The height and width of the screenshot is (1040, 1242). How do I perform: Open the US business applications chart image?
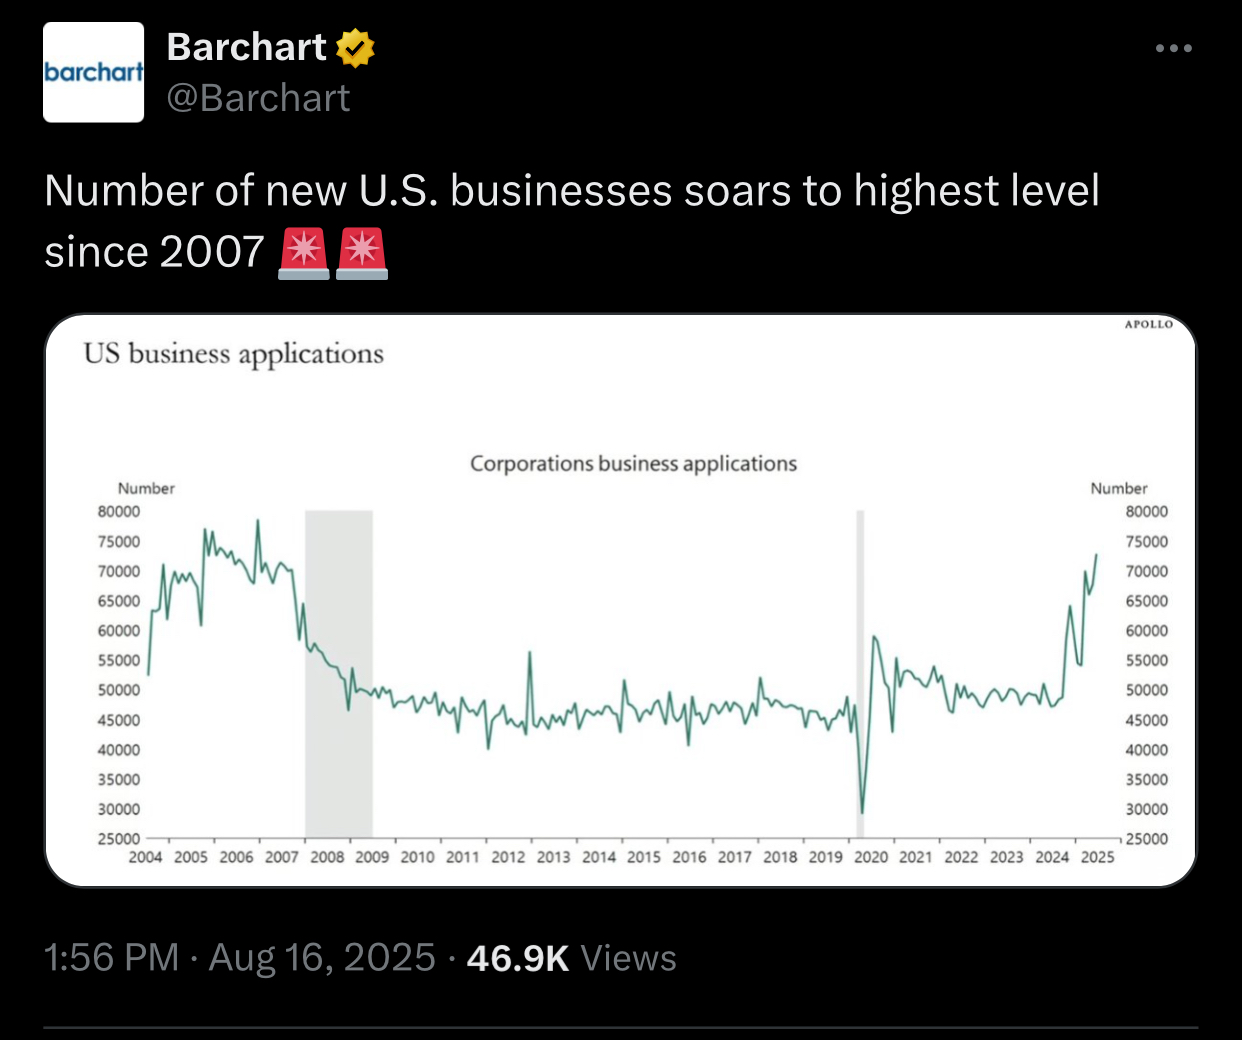620,600
